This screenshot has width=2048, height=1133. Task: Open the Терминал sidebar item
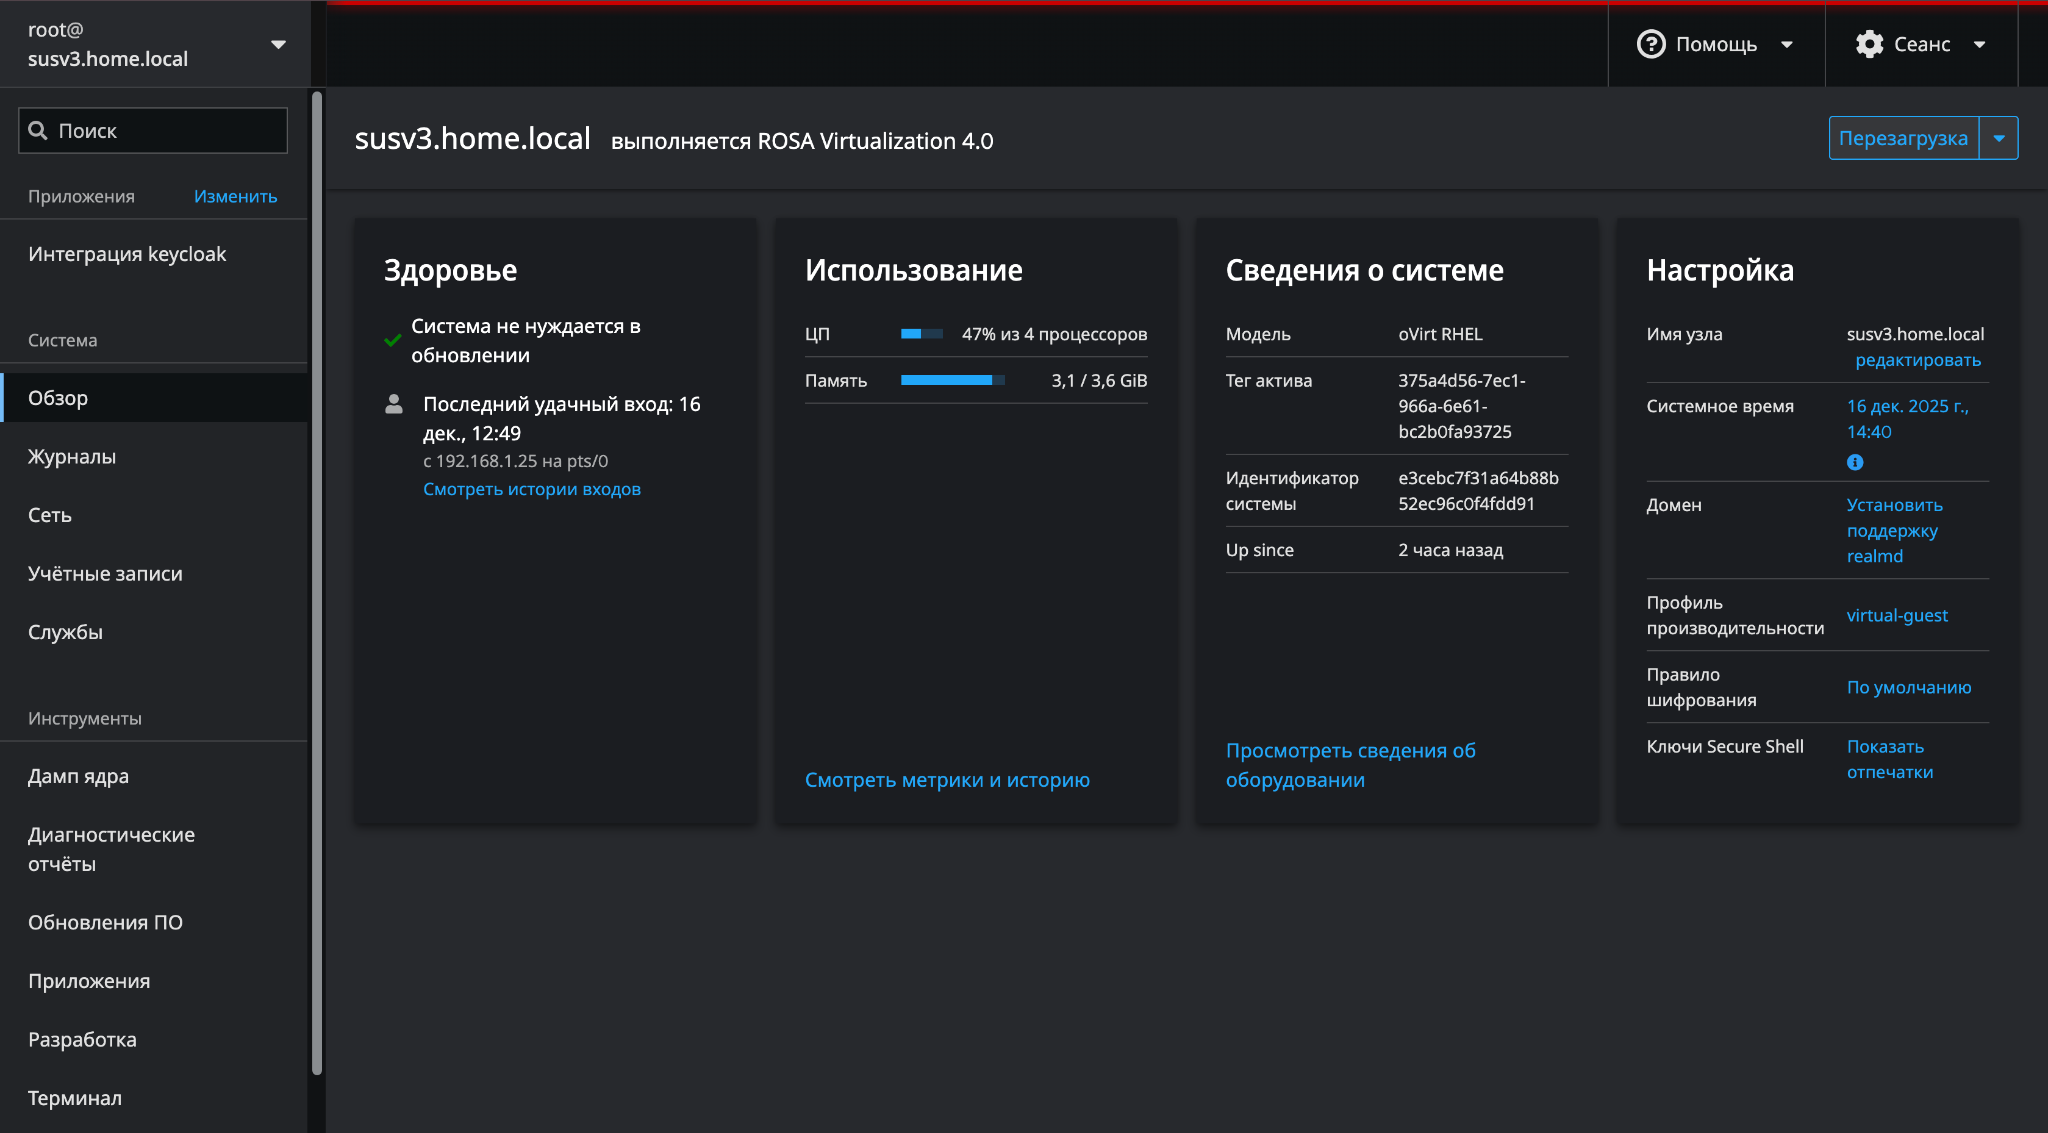pos(75,1098)
